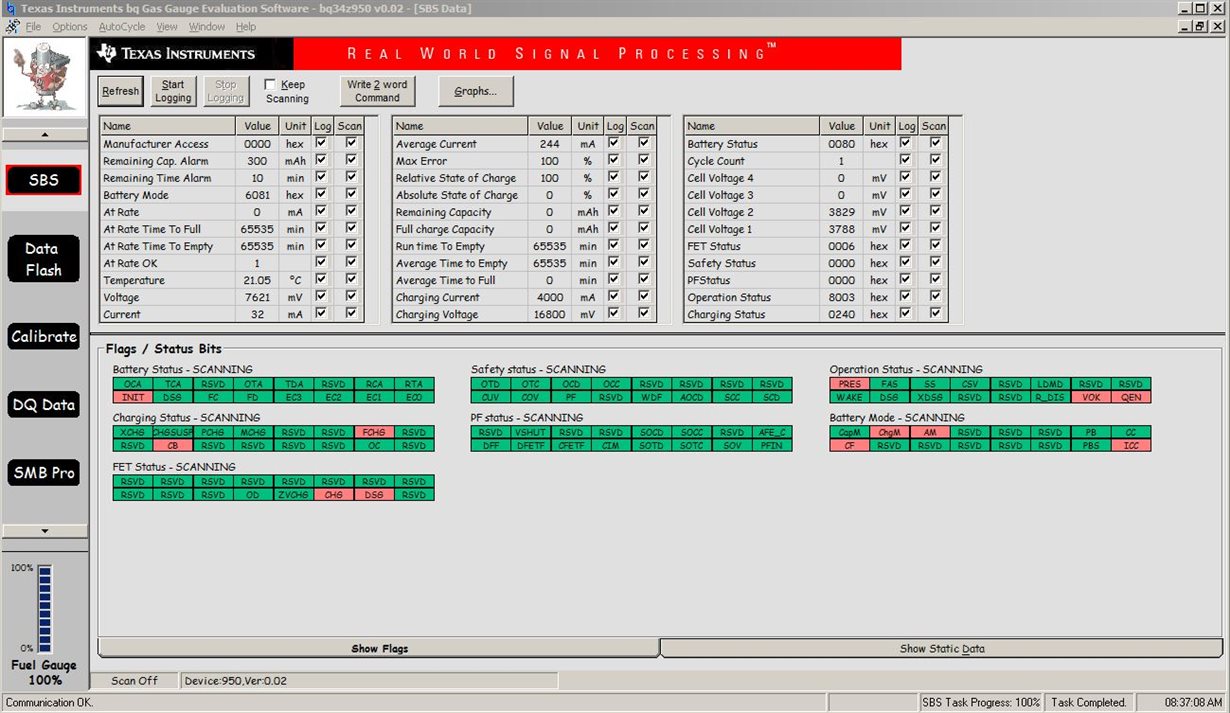Click the Stop Logging button

pyautogui.click(x=226, y=91)
